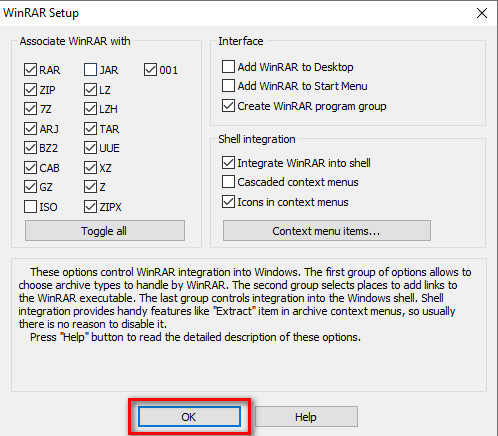Untick the 001 archive type
The width and height of the screenshot is (498, 436).
point(150,70)
